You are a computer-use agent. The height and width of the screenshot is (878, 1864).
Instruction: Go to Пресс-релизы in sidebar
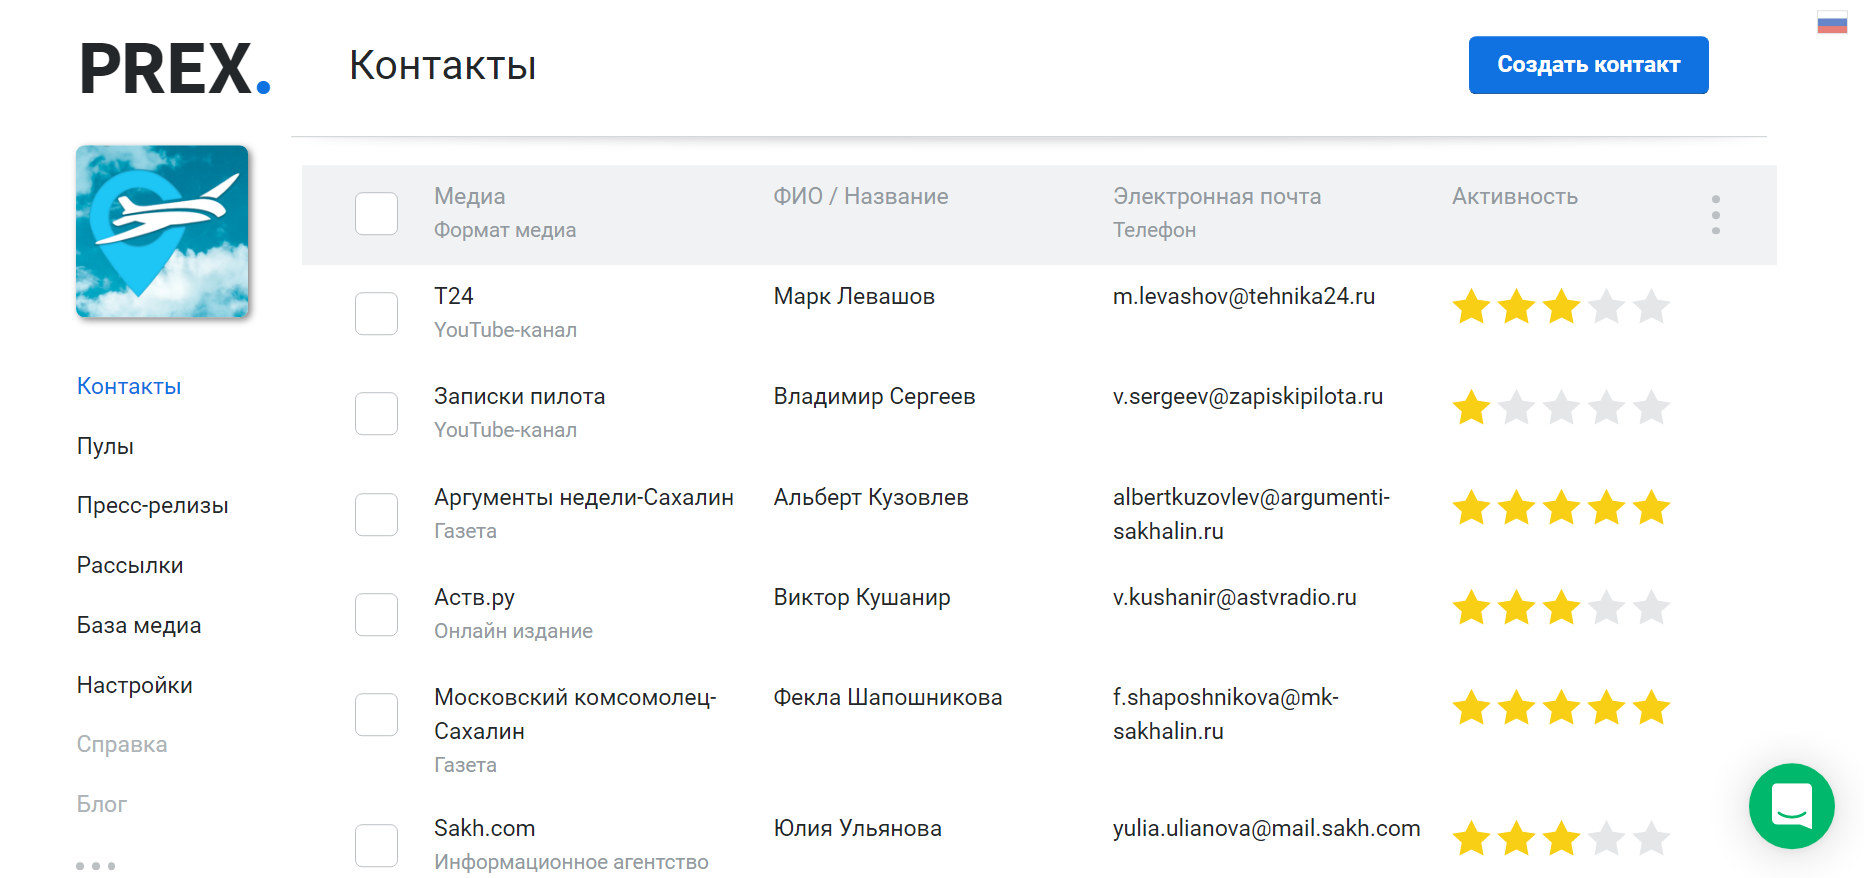pos(152,506)
